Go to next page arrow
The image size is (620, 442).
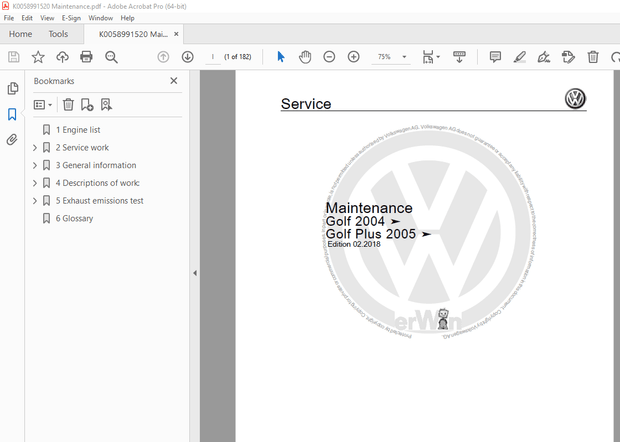[x=187, y=57]
